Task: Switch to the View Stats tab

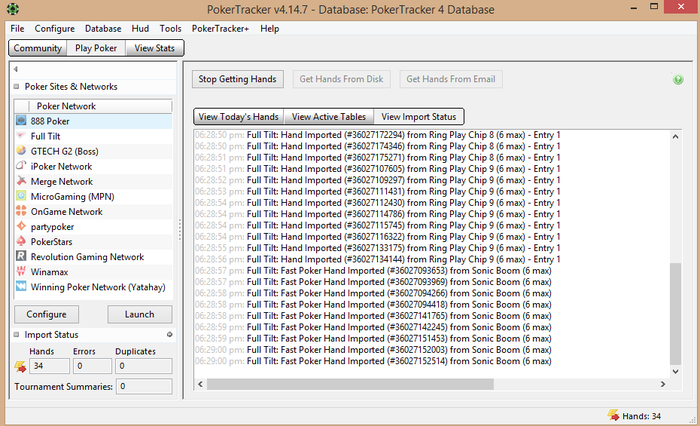Action: pyautogui.click(x=154, y=48)
